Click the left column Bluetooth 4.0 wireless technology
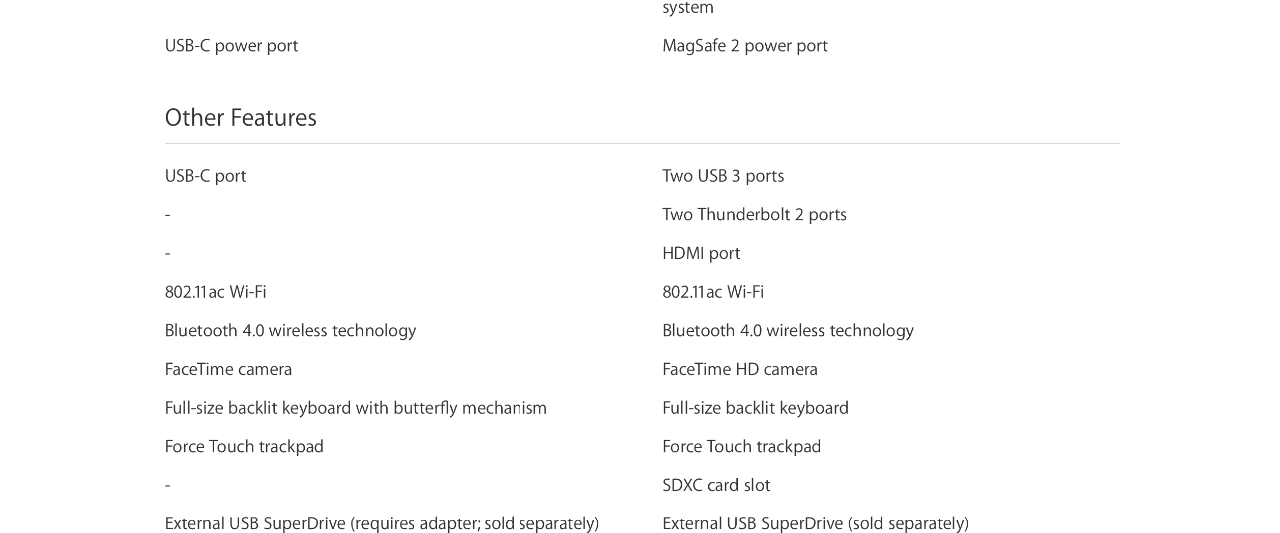This screenshot has width=1280, height=533. pyautogui.click(x=290, y=331)
